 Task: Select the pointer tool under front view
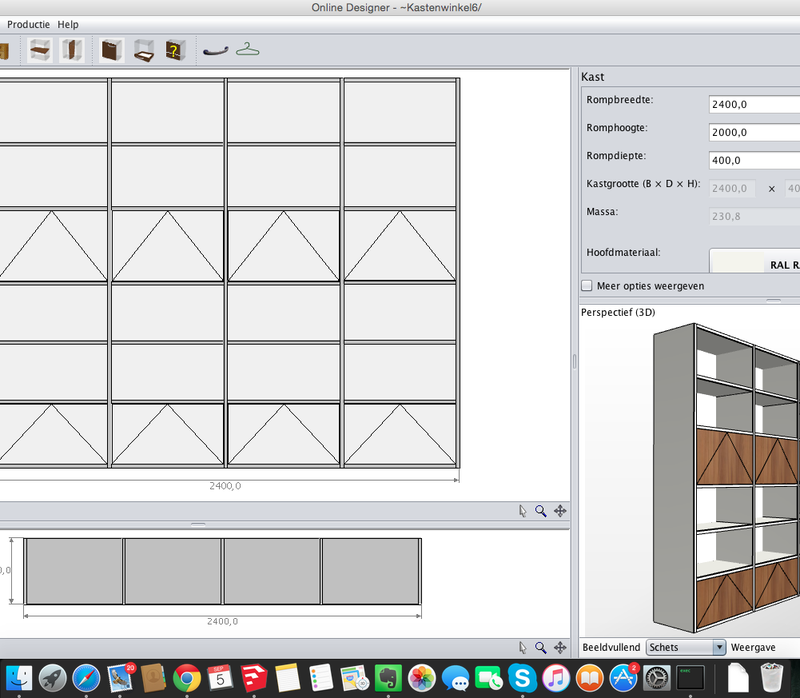pos(522,510)
